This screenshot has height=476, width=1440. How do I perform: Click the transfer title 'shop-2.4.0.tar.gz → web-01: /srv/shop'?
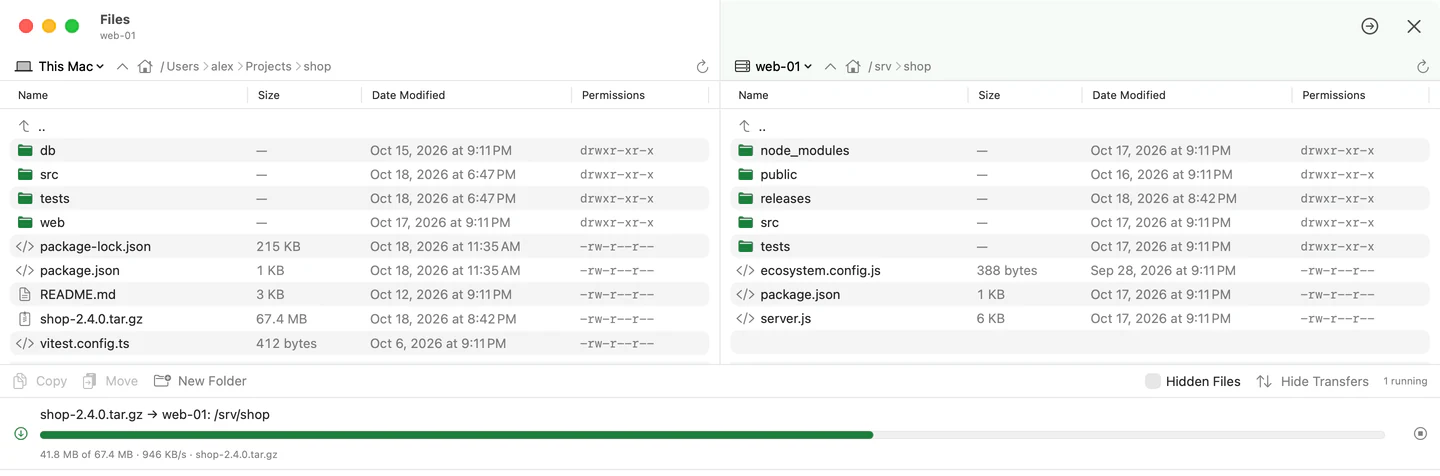155,414
